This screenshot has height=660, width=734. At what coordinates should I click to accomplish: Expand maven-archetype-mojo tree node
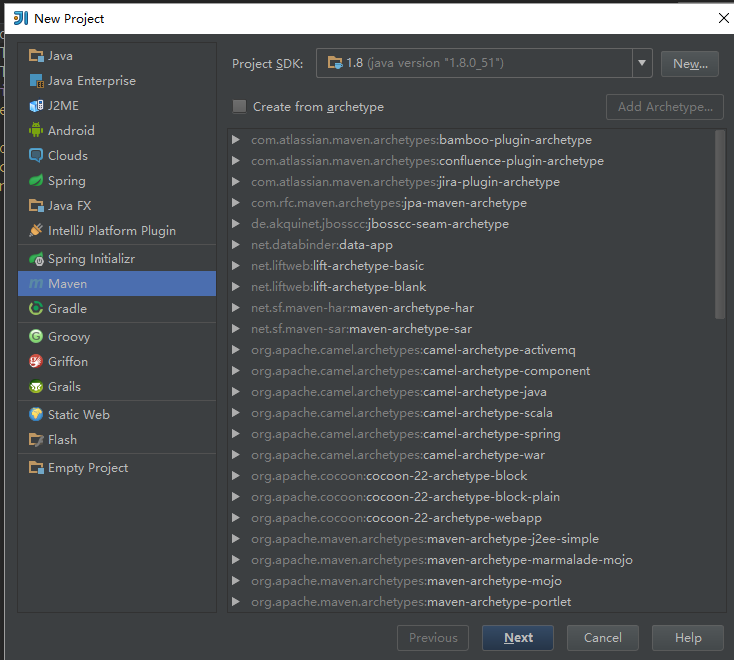pos(236,580)
